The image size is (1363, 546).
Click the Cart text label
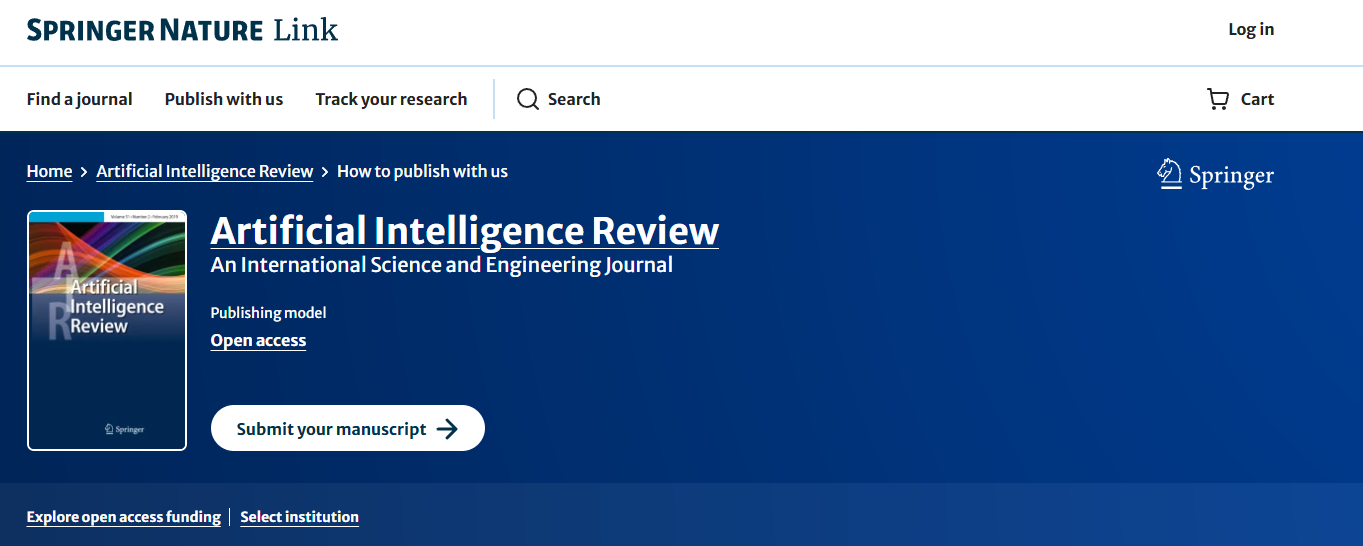pyautogui.click(x=1257, y=99)
